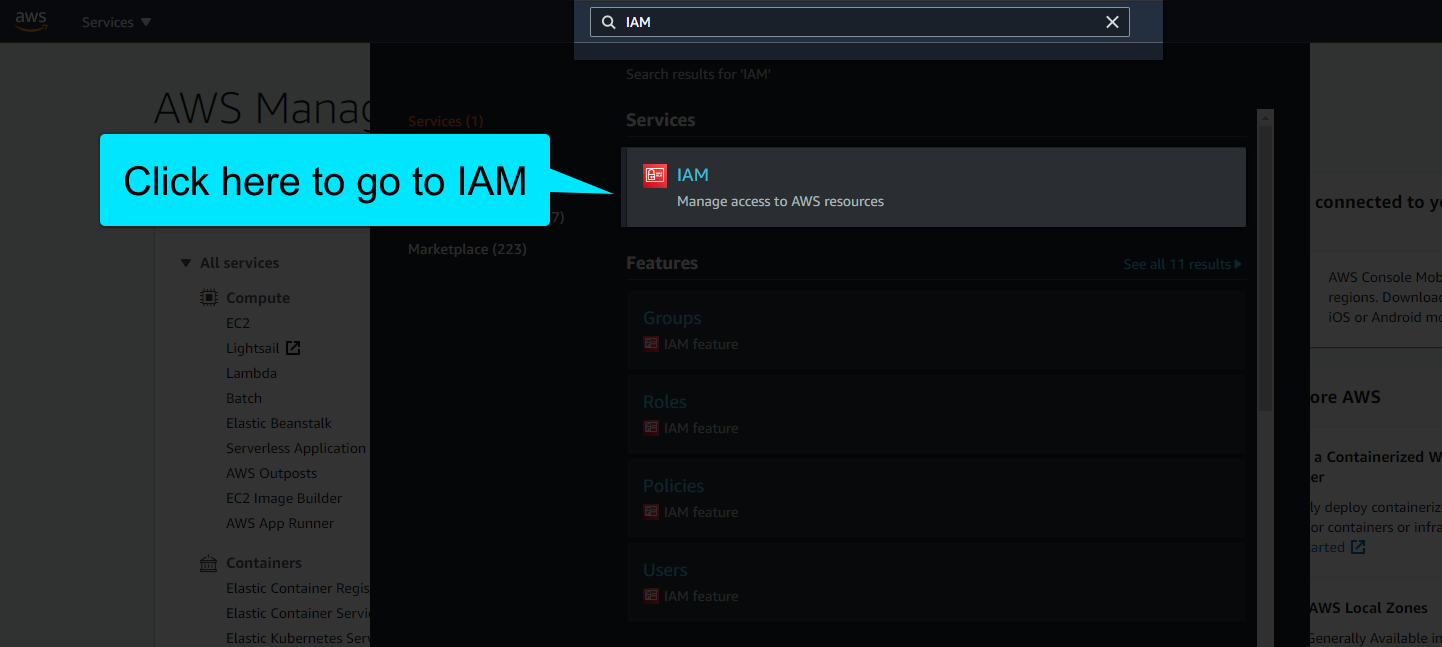Select the Services (1) results filter

445,120
